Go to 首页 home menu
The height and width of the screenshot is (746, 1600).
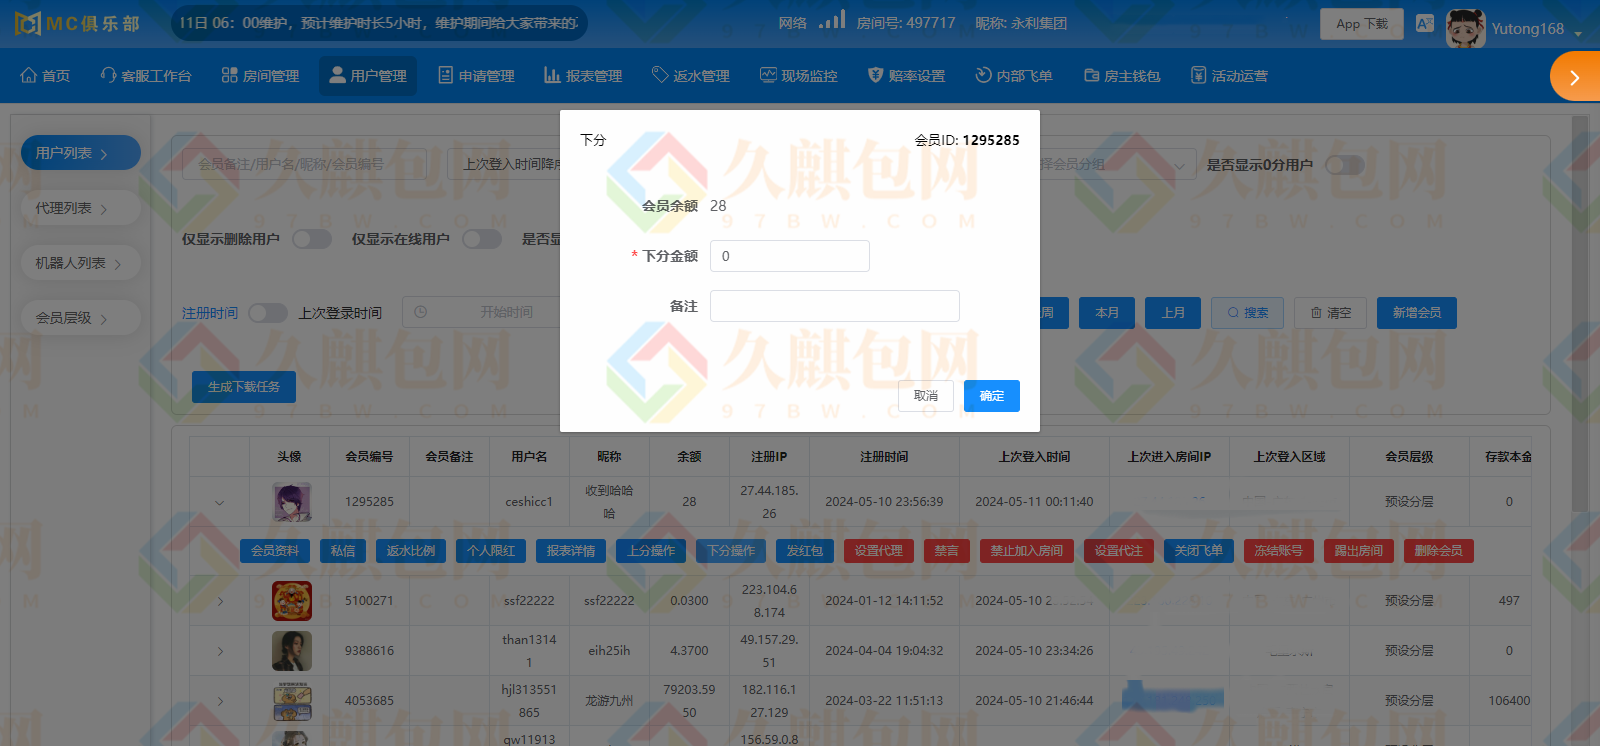coord(45,76)
